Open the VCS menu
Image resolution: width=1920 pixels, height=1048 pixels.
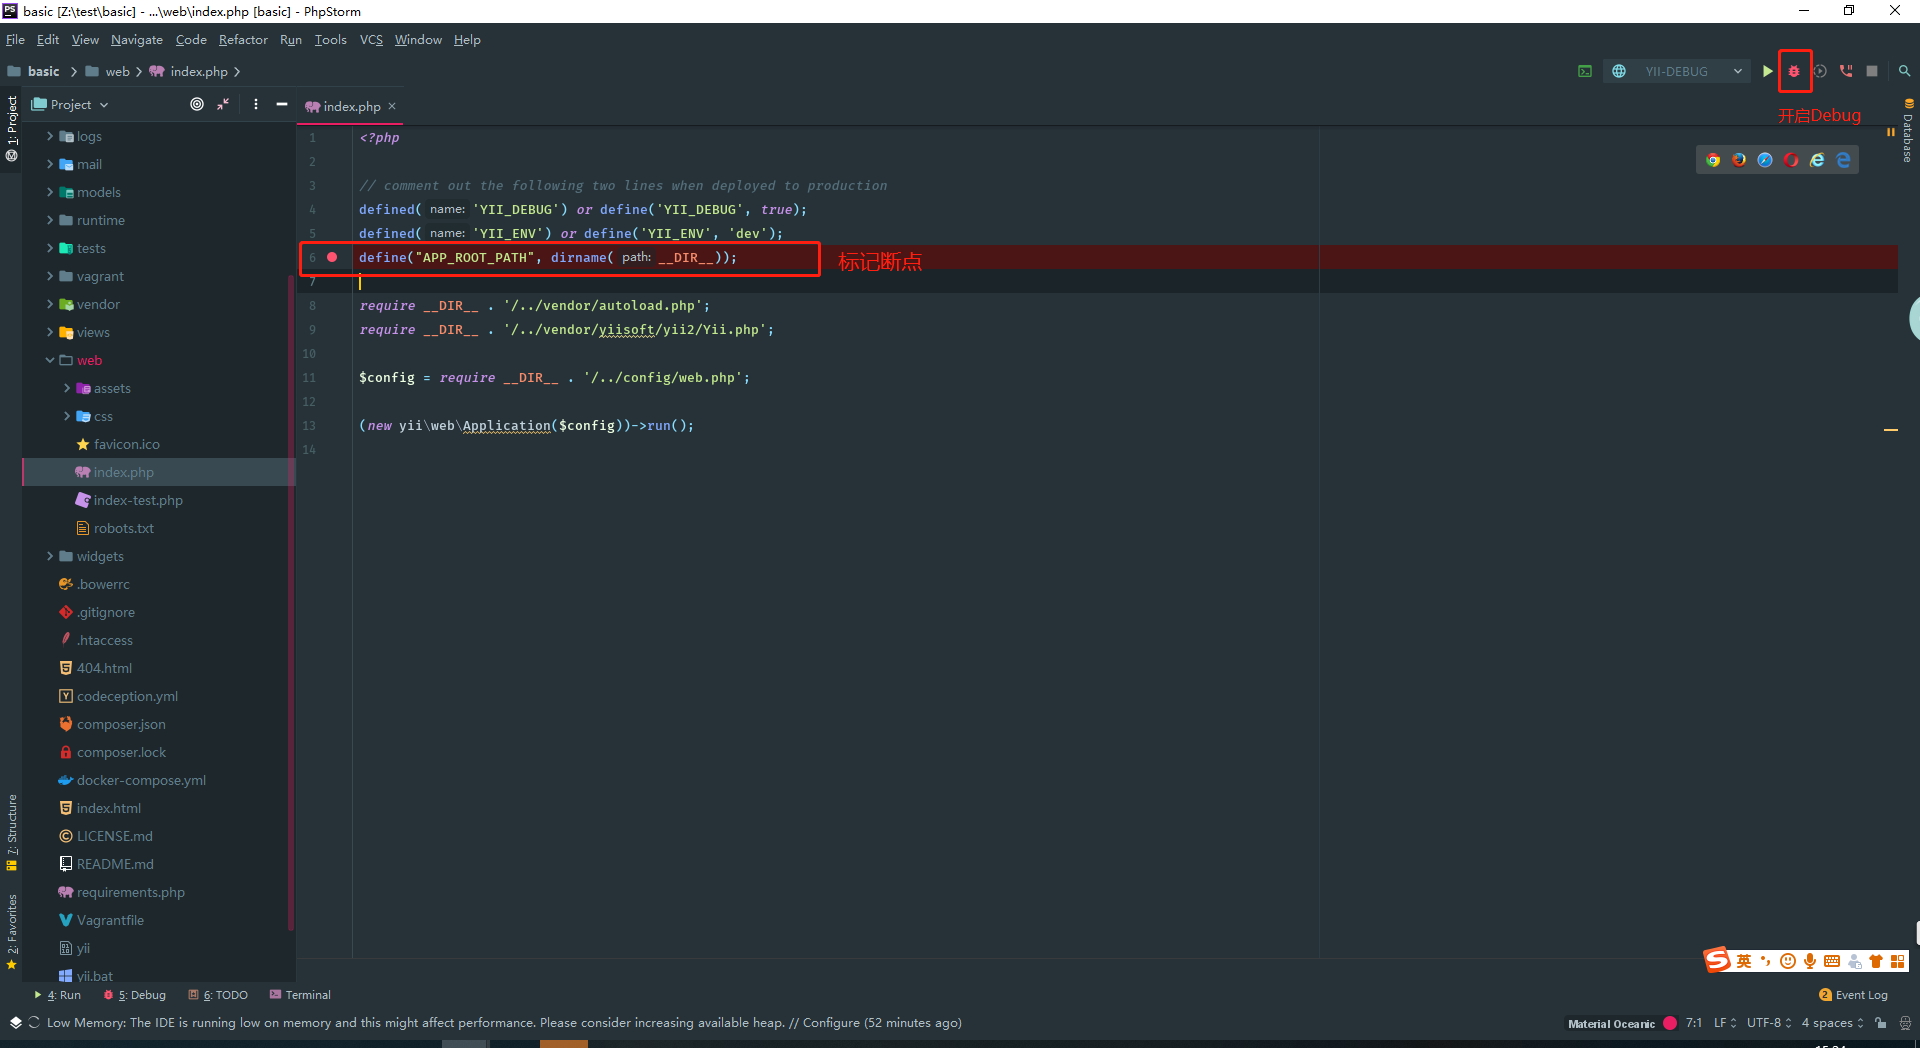pos(371,40)
